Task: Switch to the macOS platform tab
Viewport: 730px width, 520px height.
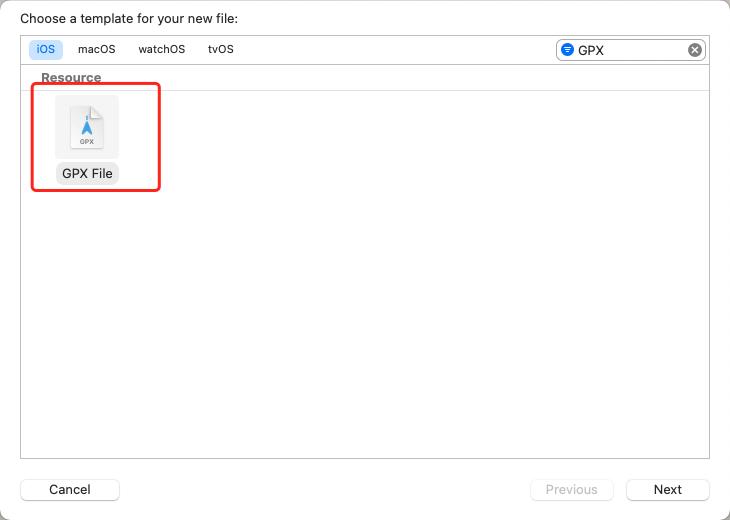Action: pyautogui.click(x=97, y=49)
